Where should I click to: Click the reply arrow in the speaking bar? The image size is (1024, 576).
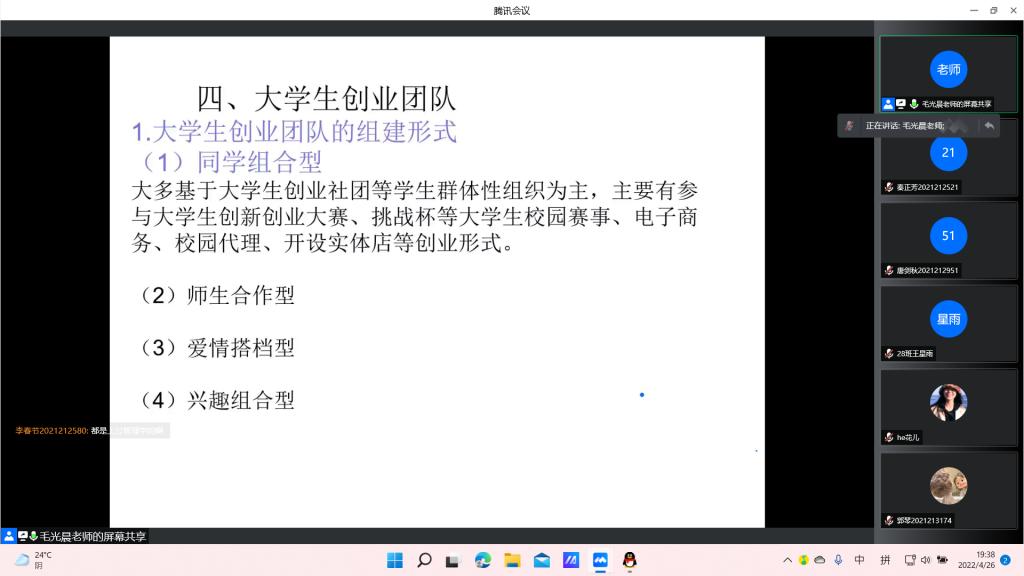tap(988, 125)
